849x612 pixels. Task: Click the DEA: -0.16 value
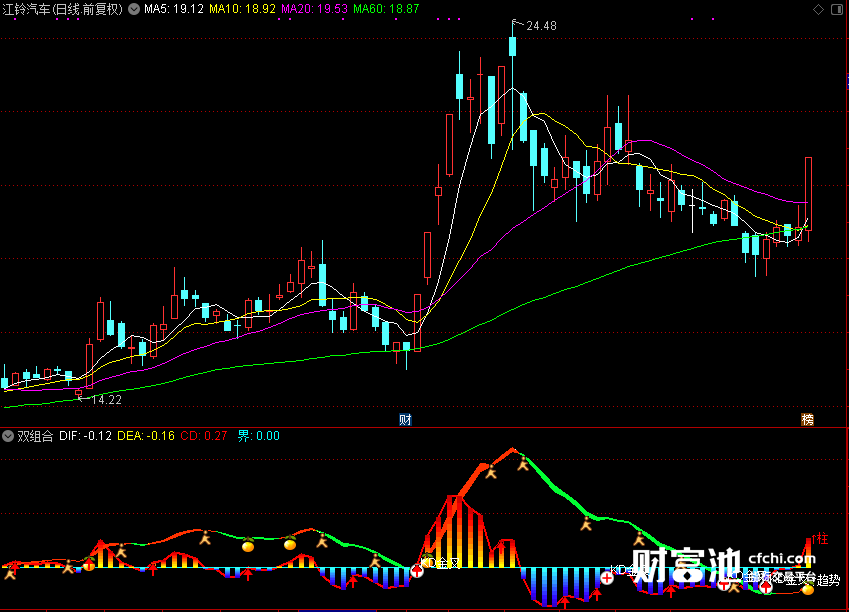[x=146, y=436]
